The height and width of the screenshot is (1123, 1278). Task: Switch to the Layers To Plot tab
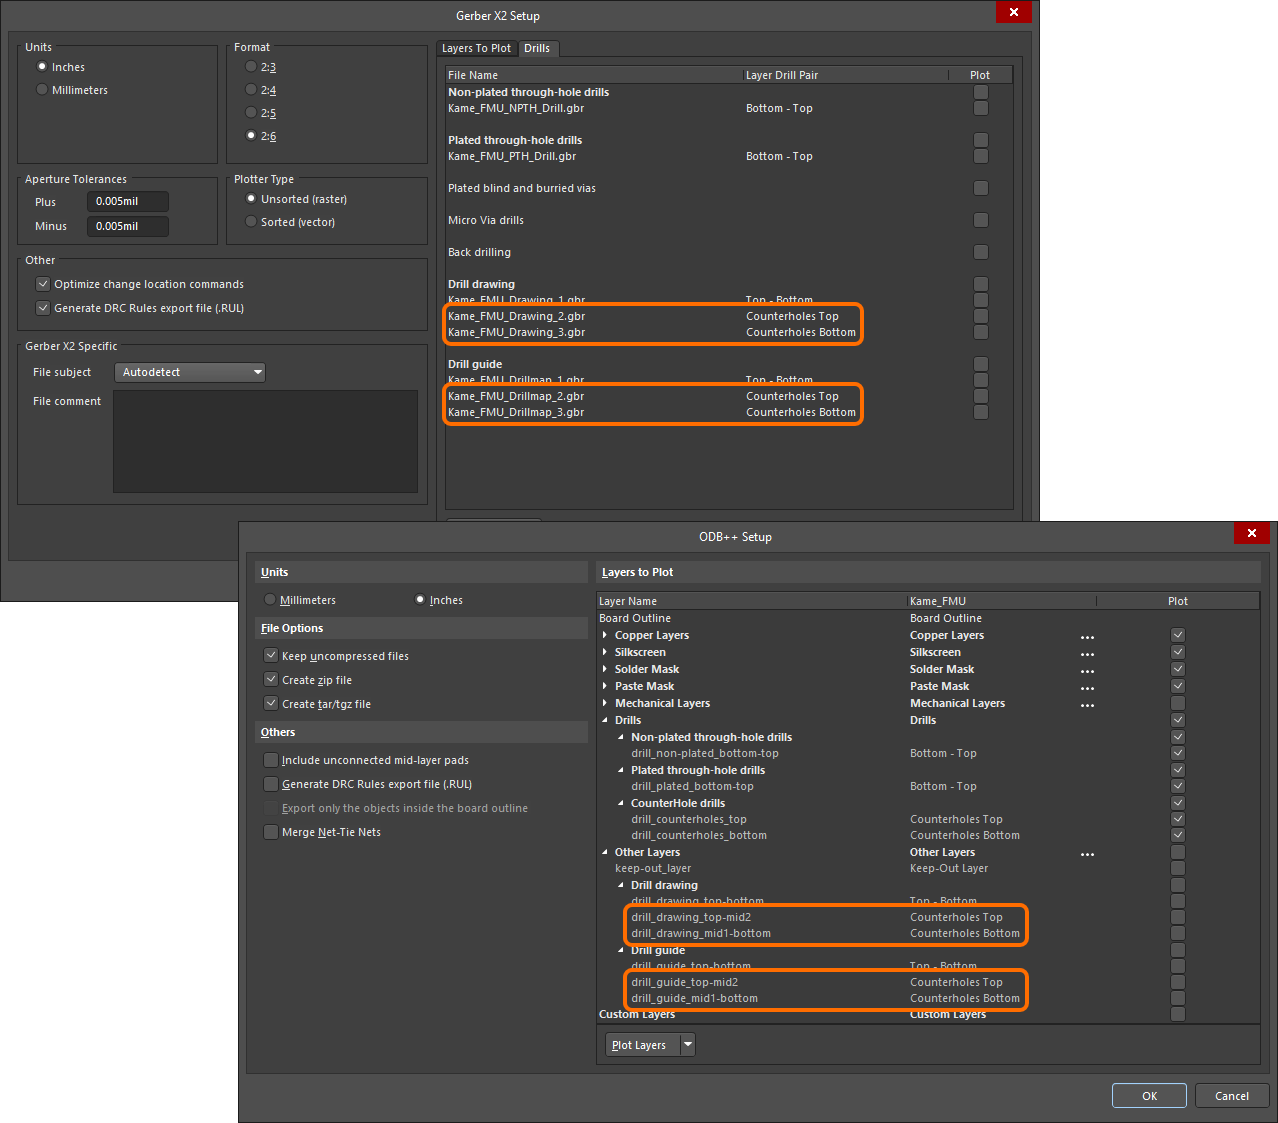(476, 48)
